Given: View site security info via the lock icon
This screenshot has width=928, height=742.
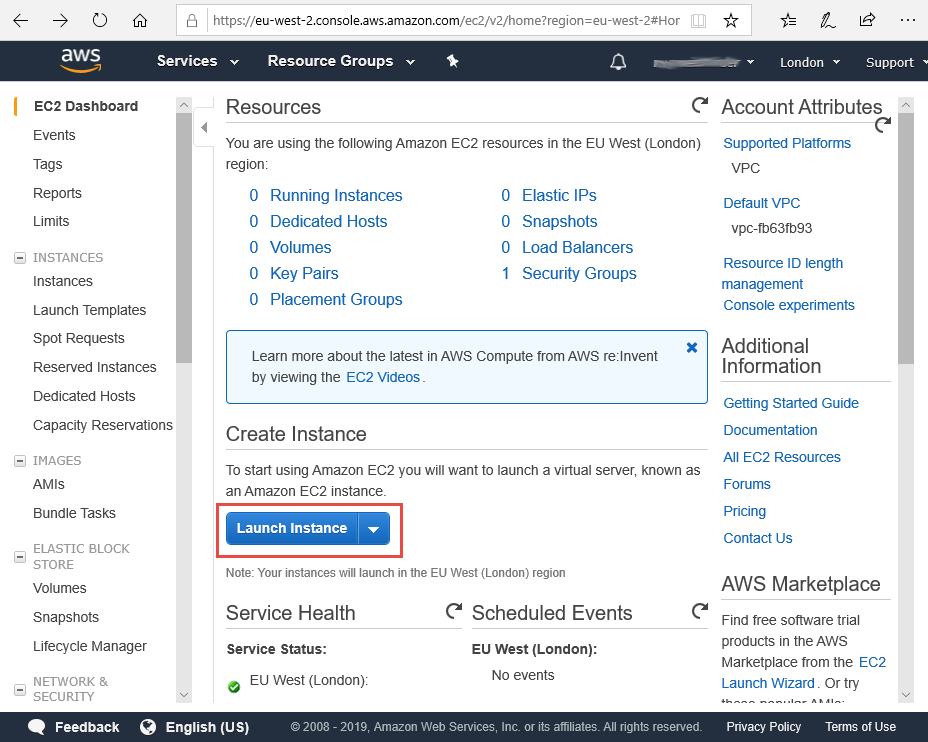Looking at the screenshot, I should coord(192,21).
